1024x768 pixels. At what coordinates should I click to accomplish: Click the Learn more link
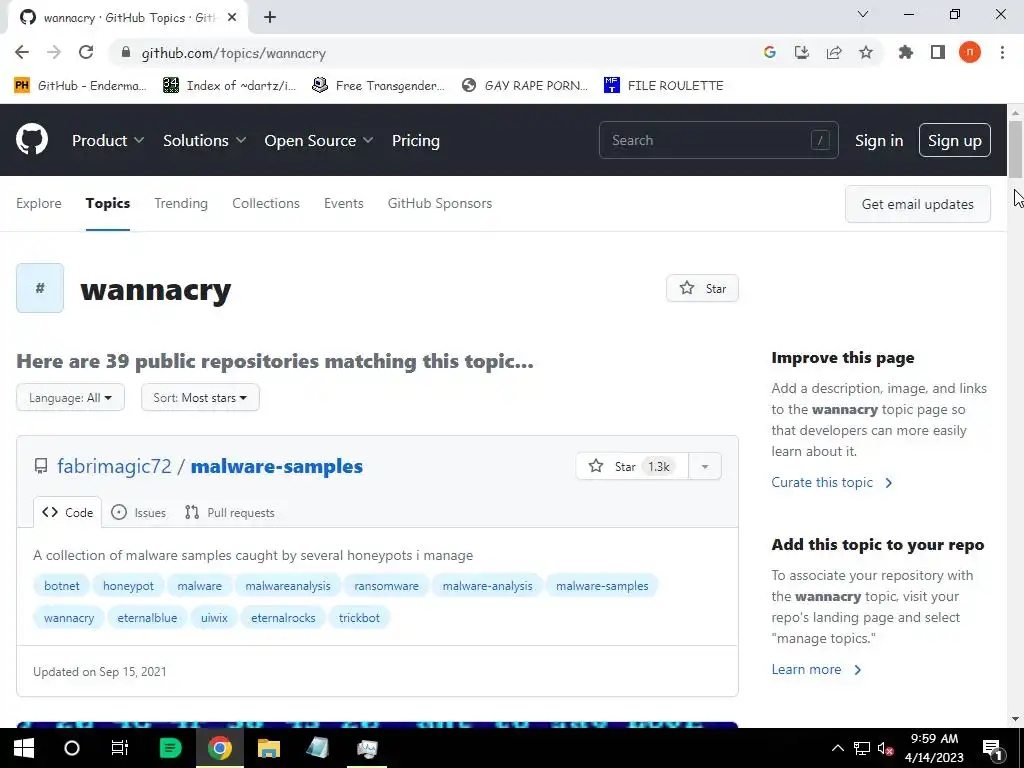pyautogui.click(x=816, y=669)
